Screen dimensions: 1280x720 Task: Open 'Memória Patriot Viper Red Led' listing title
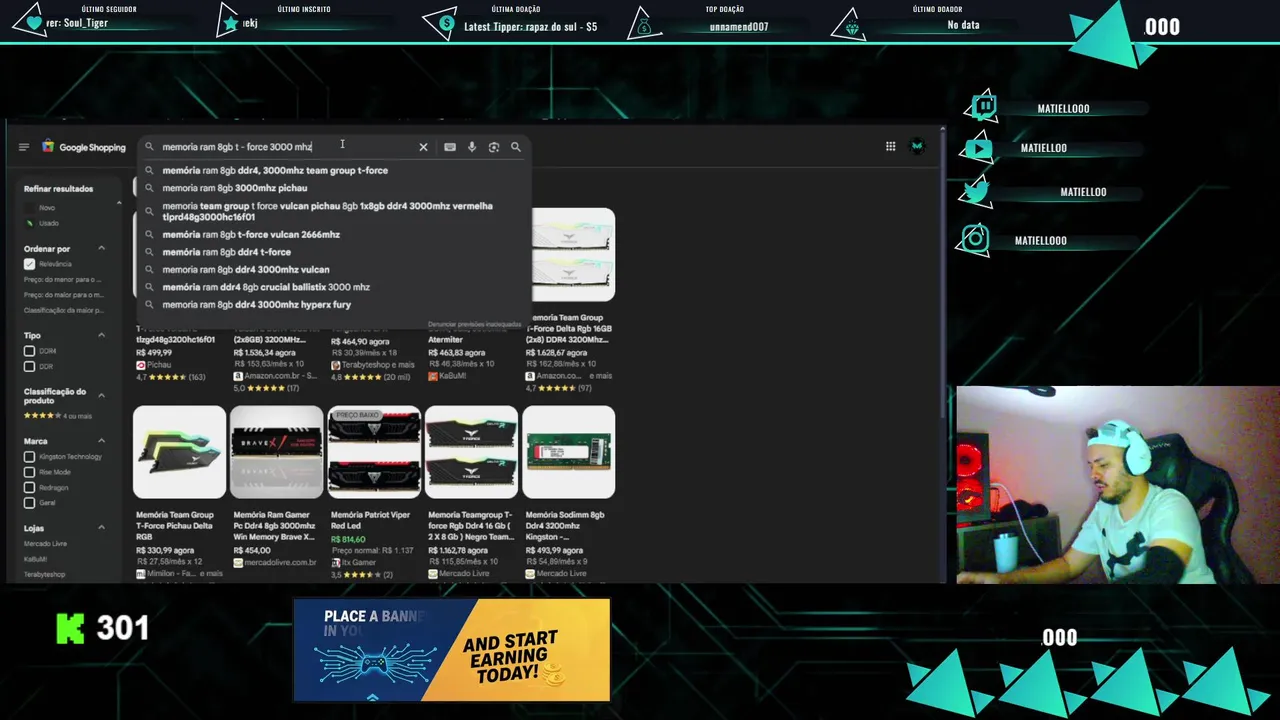tap(371, 520)
